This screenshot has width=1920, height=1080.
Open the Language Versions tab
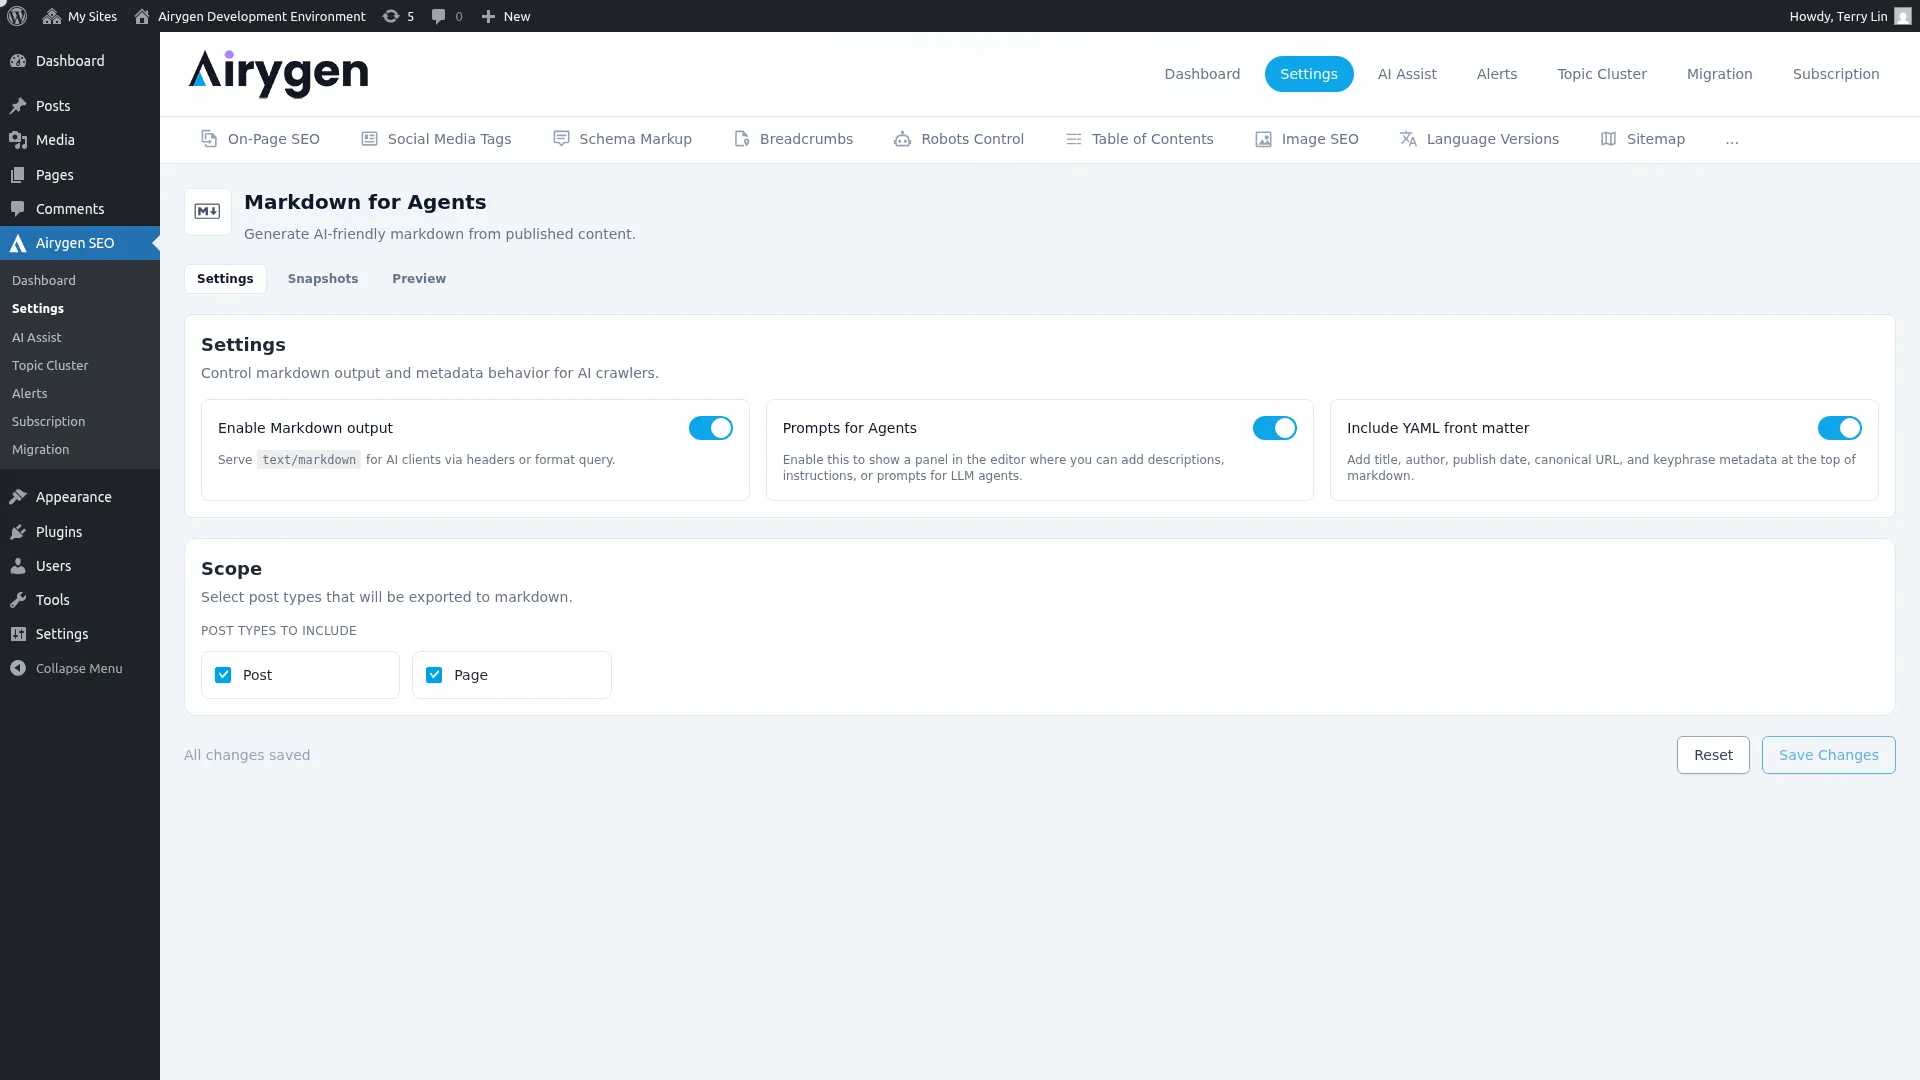pyautogui.click(x=1479, y=139)
